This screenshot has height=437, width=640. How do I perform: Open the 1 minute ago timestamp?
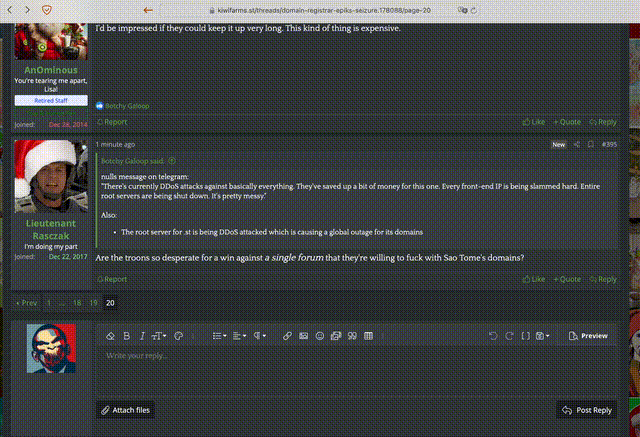coord(115,144)
